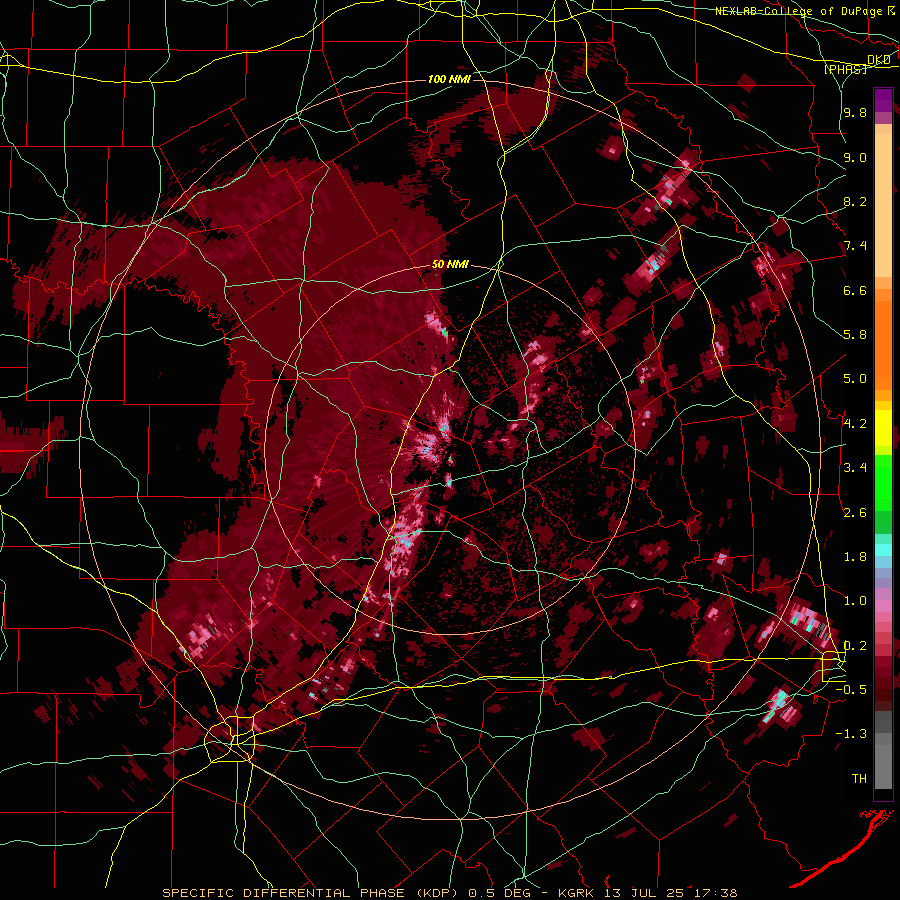Click the 100 NMI range ring label

(449, 79)
